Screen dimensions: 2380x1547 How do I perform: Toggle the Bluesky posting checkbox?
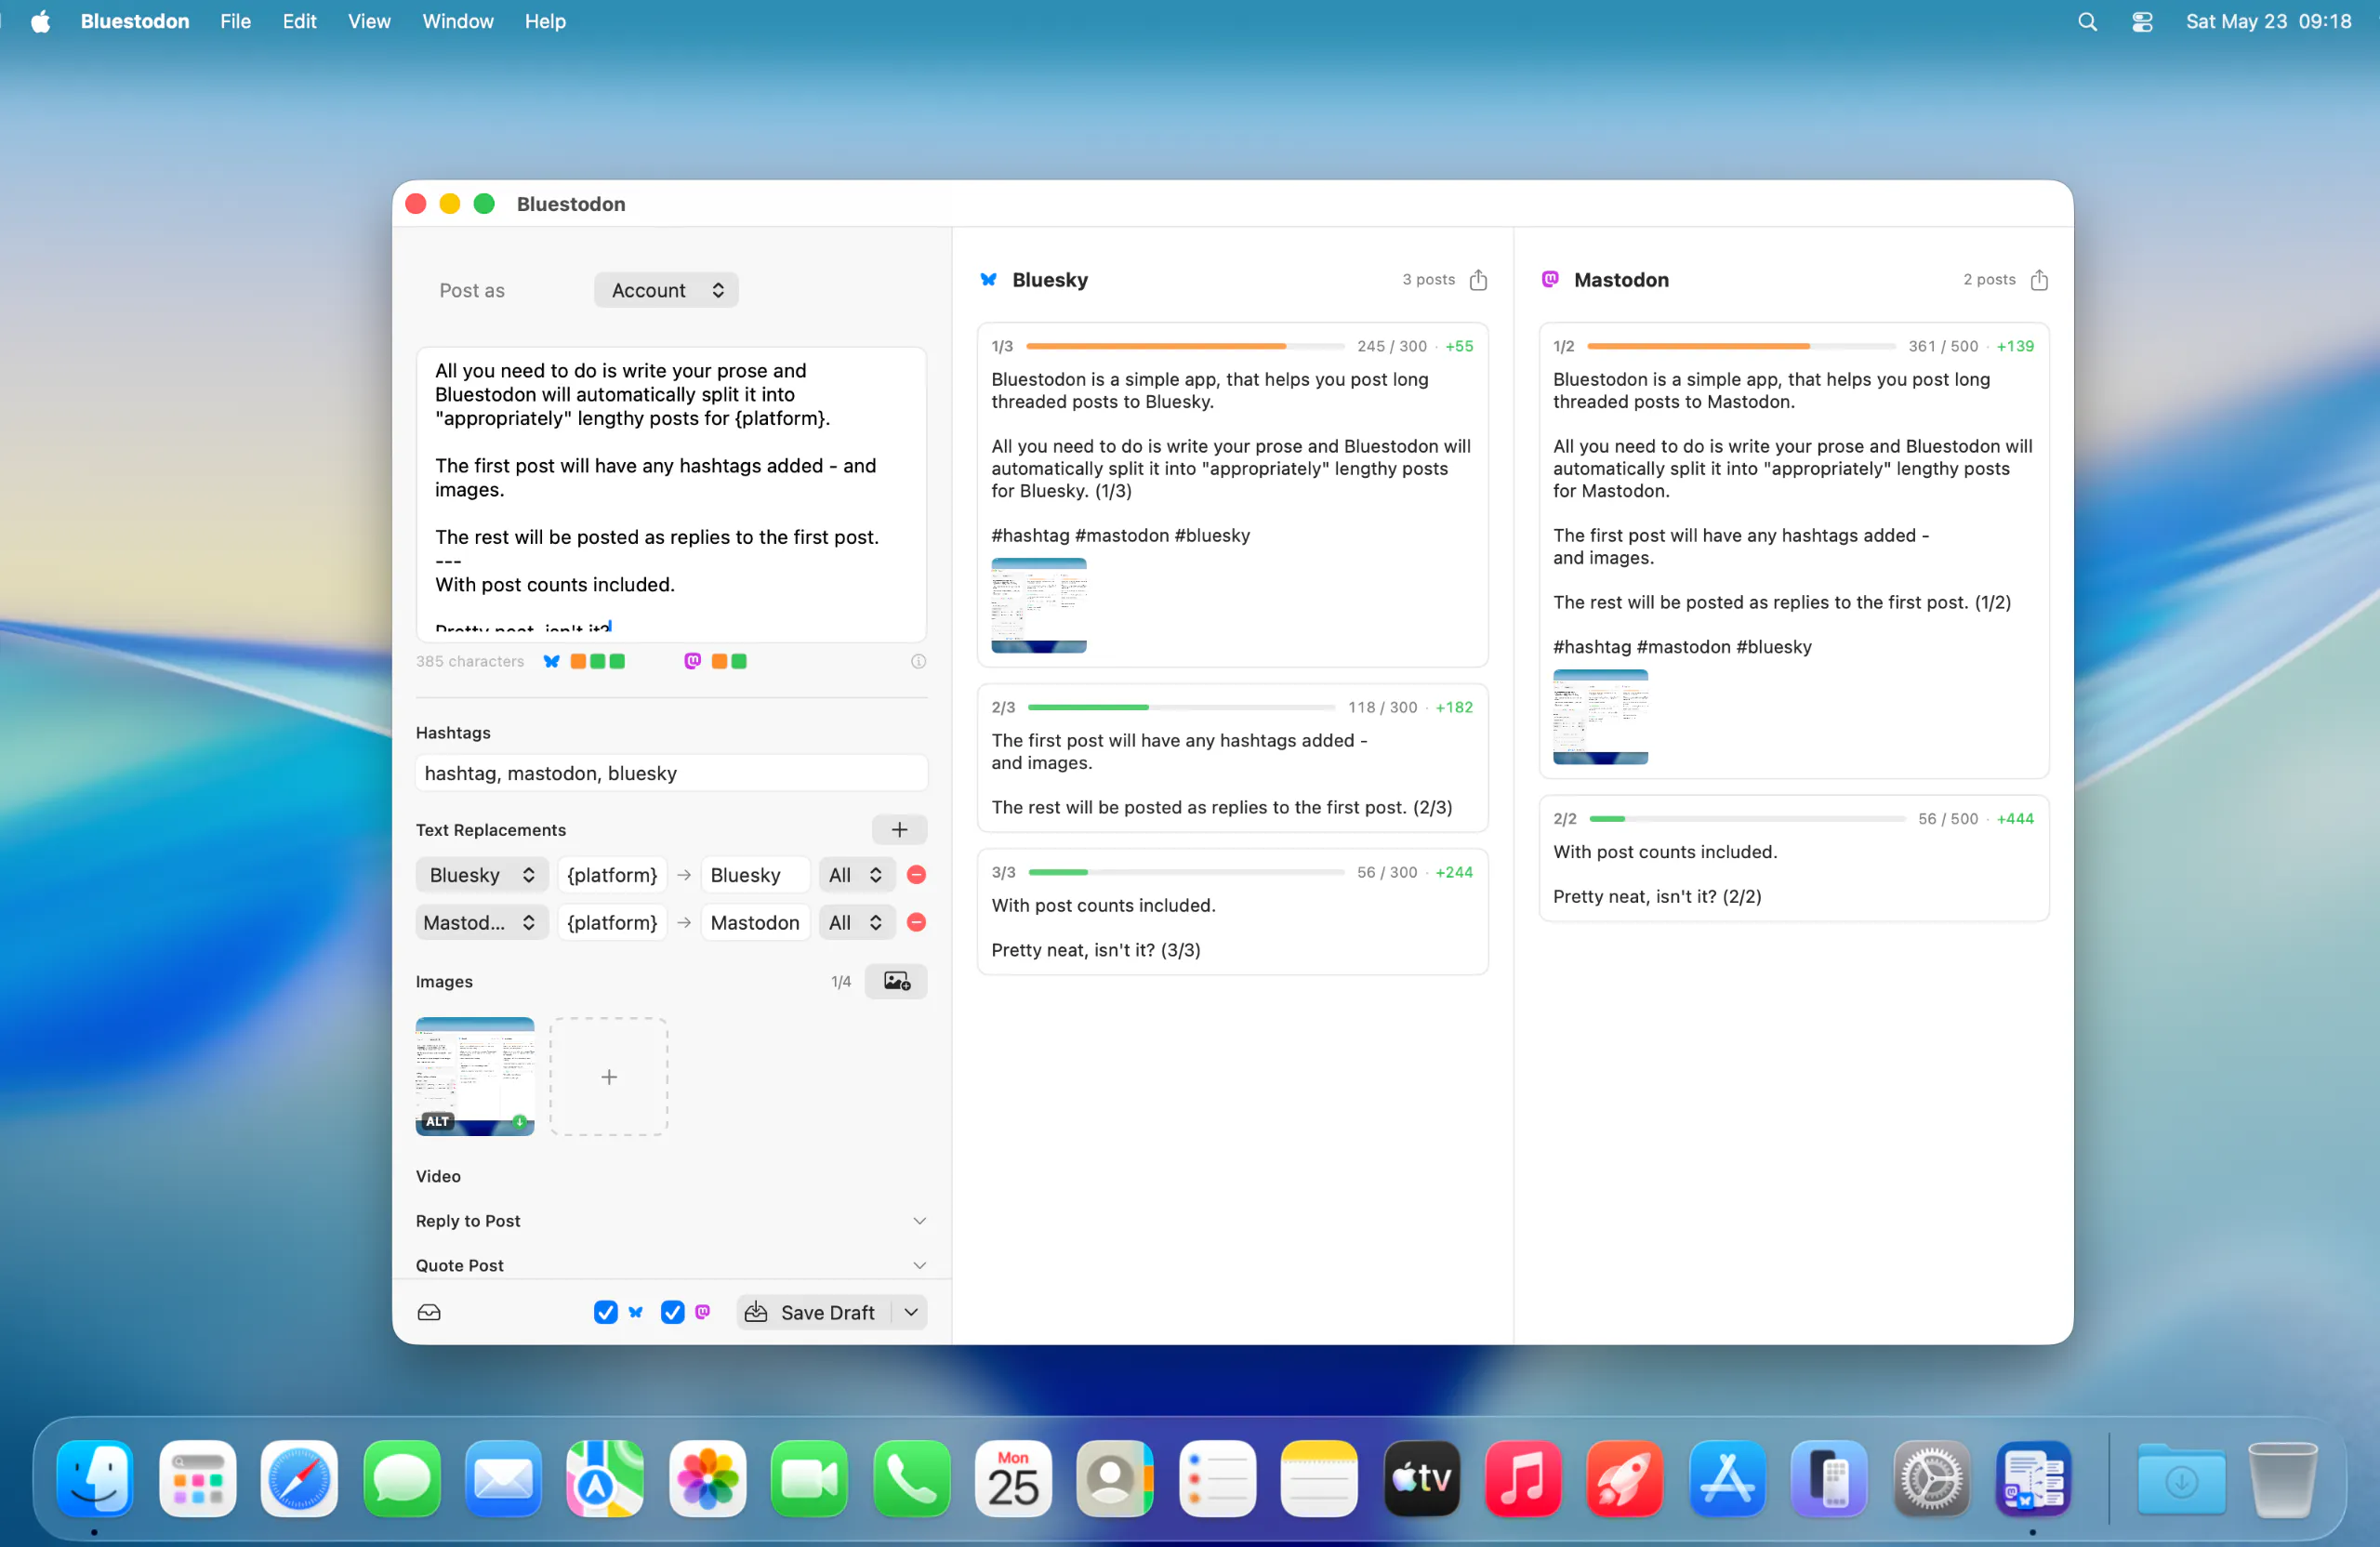[x=605, y=1312]
